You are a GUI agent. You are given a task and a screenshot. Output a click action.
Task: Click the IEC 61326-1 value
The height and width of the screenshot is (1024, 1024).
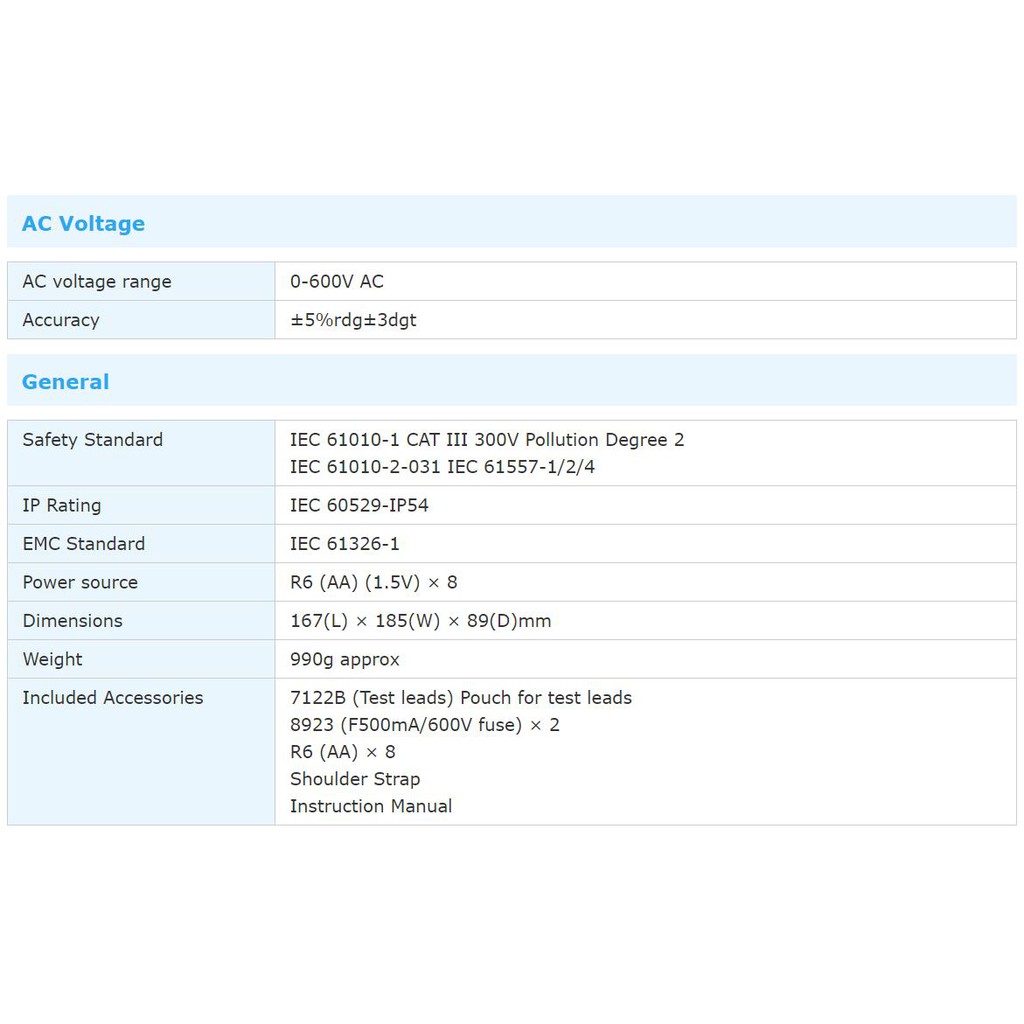pyautogui.click(x=344, y=544)
